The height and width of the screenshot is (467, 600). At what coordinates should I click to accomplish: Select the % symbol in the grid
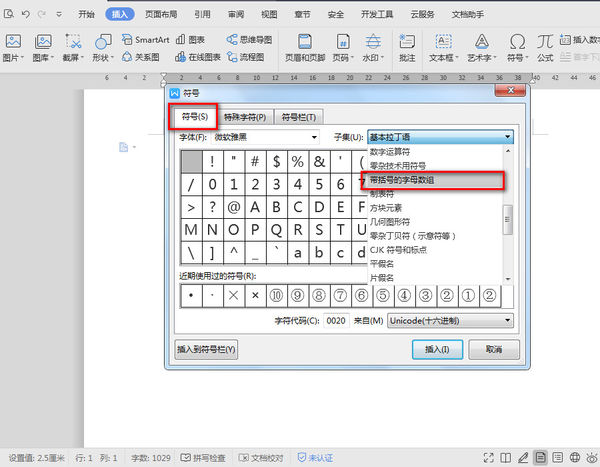[298, 162]
